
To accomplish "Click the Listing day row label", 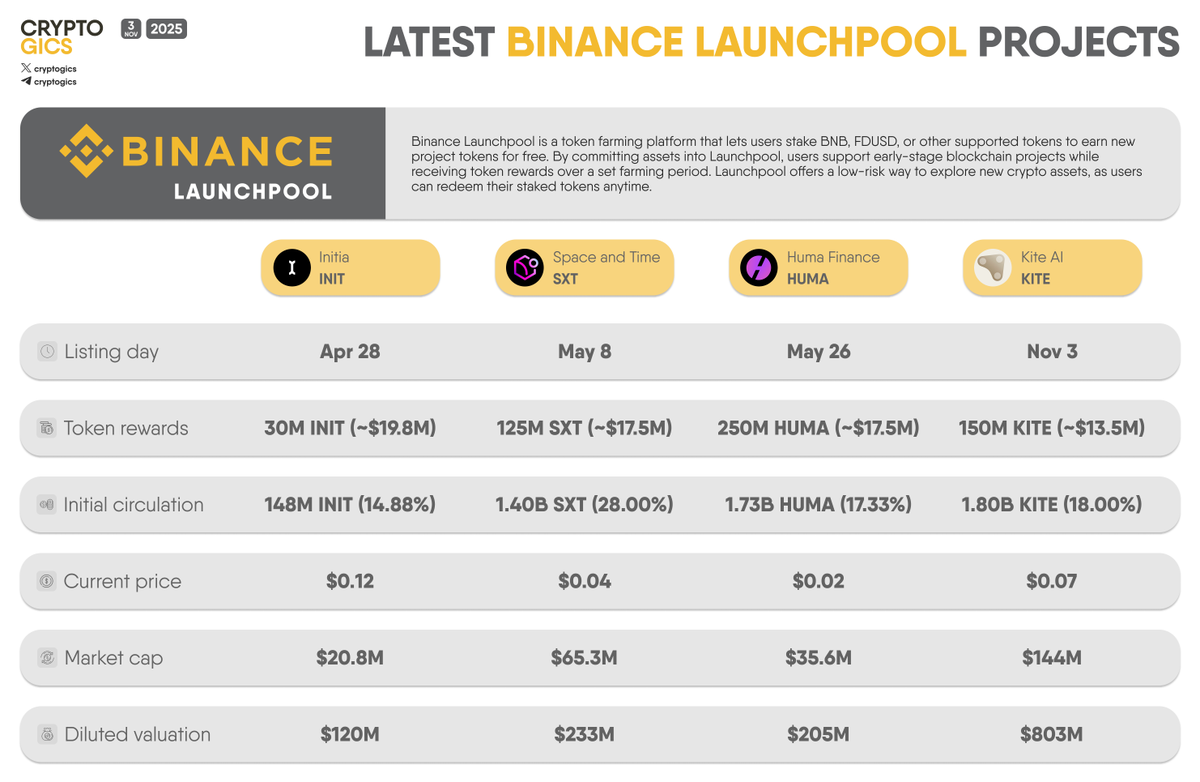I will coord(111,352).
